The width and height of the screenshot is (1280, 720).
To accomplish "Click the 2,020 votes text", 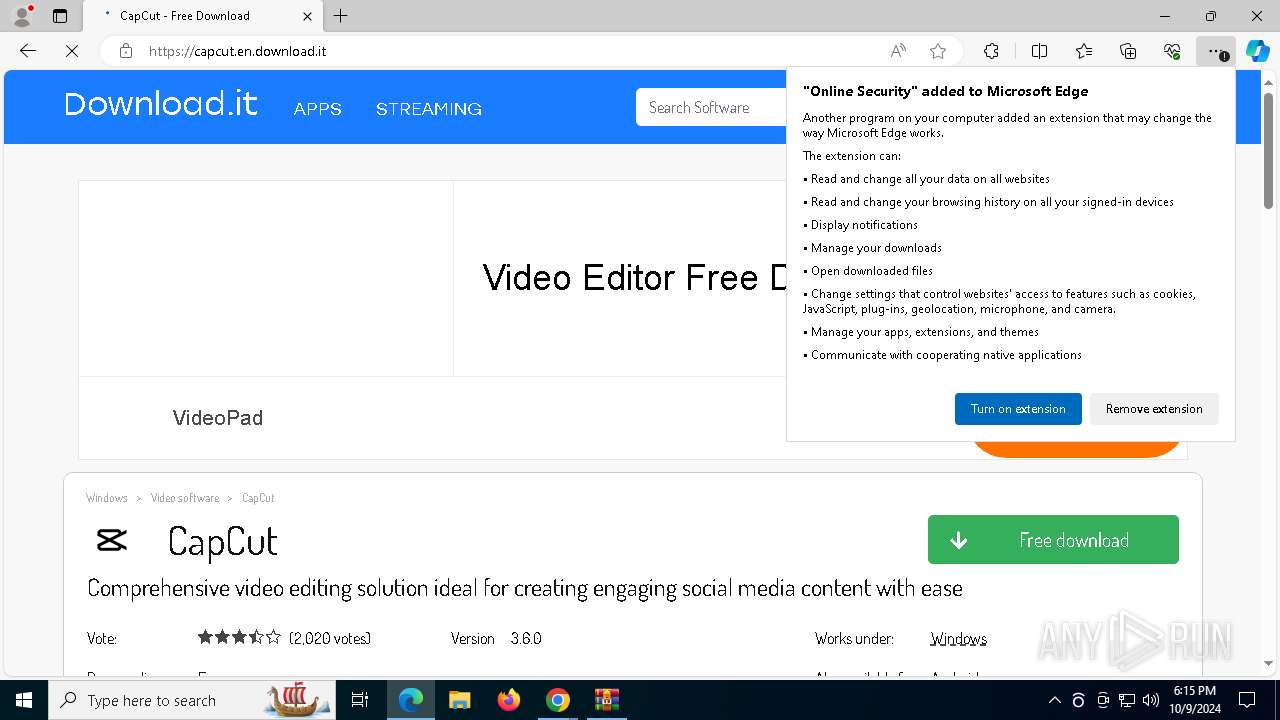I will pos(330,638).
